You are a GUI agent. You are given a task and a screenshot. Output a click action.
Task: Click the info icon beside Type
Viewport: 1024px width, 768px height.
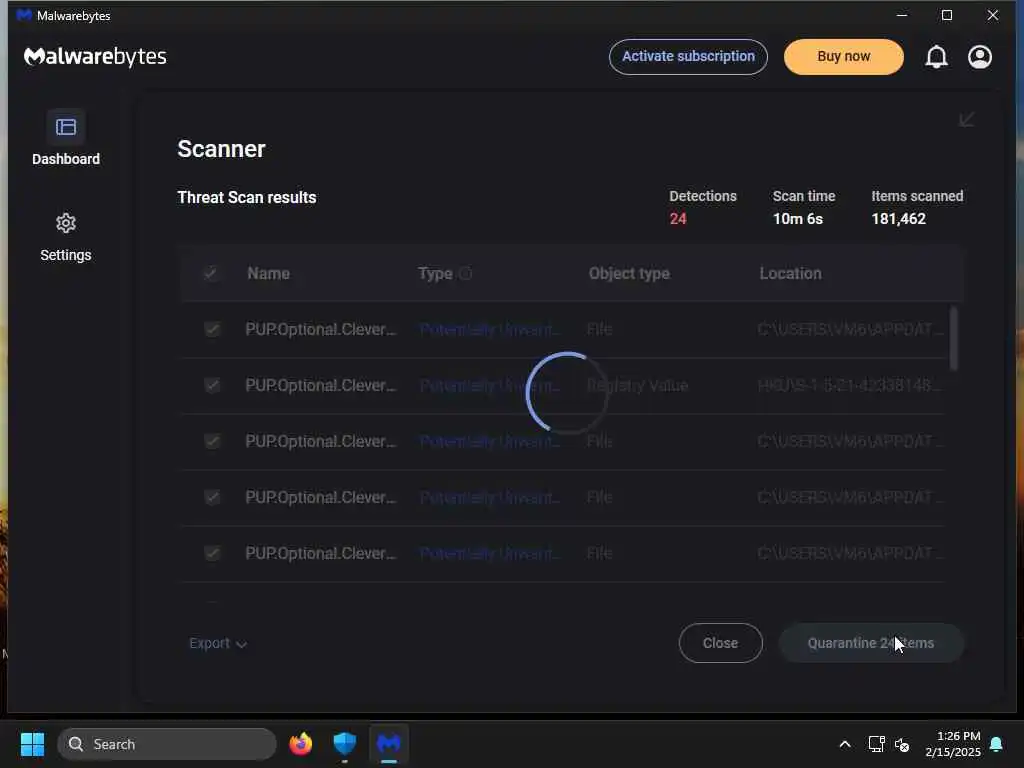(x=465, y=274)
